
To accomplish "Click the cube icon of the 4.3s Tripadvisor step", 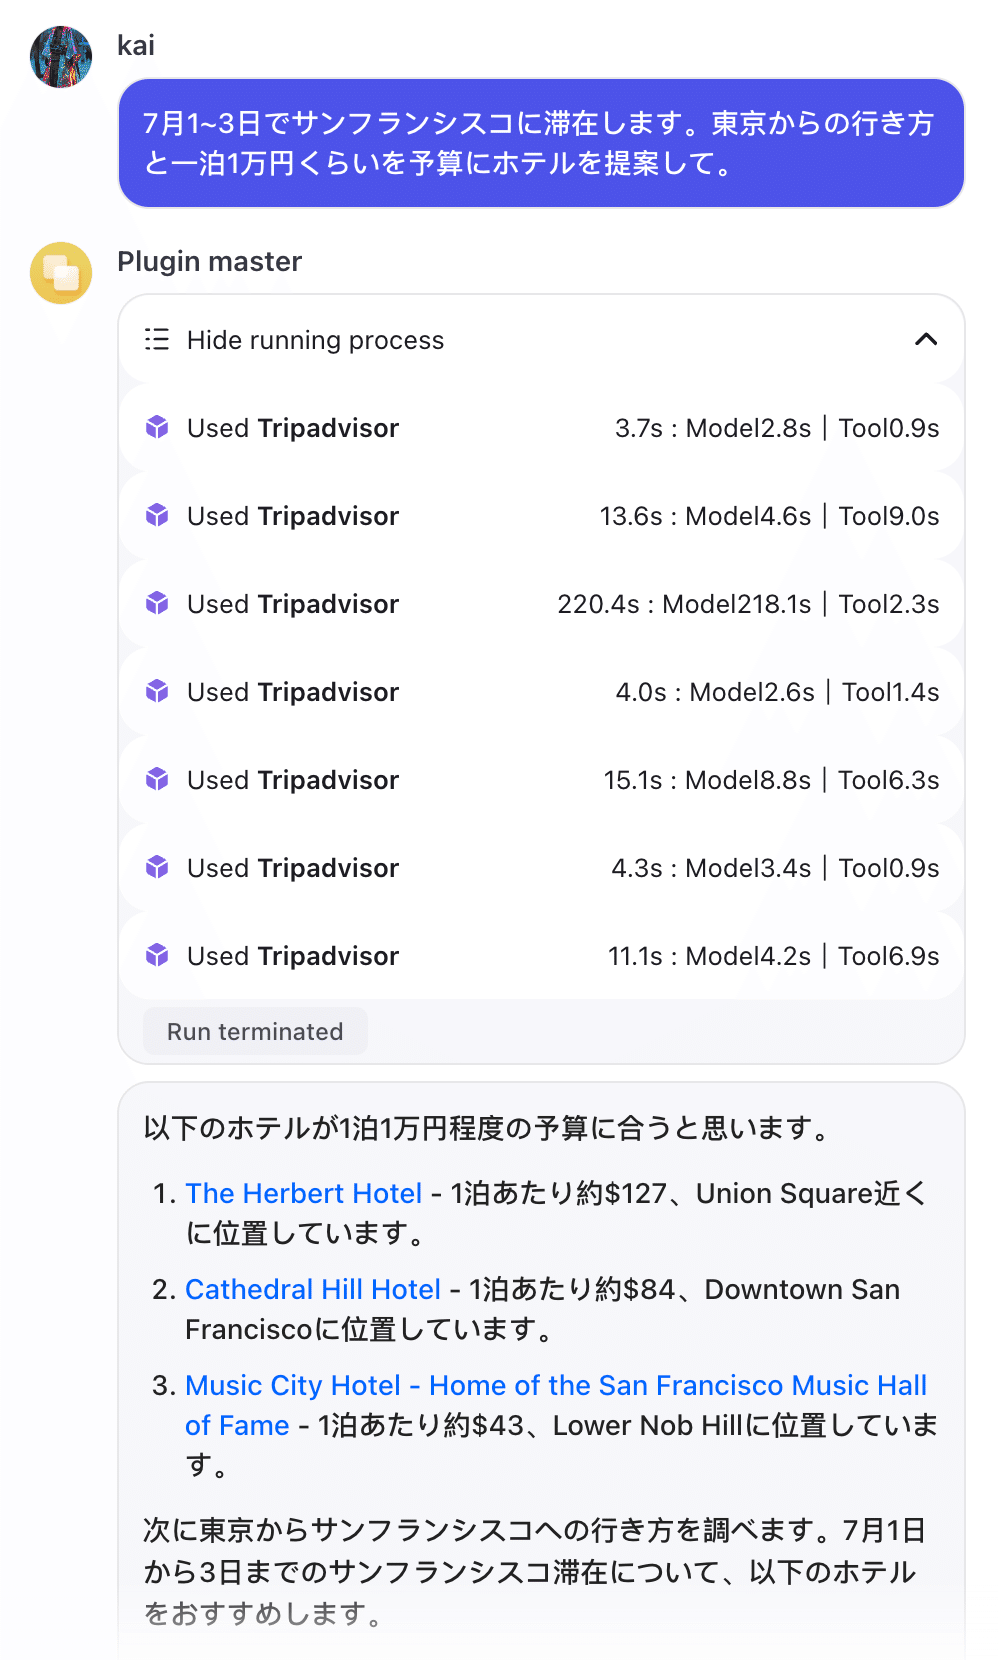I will click(x=157, y=868).
